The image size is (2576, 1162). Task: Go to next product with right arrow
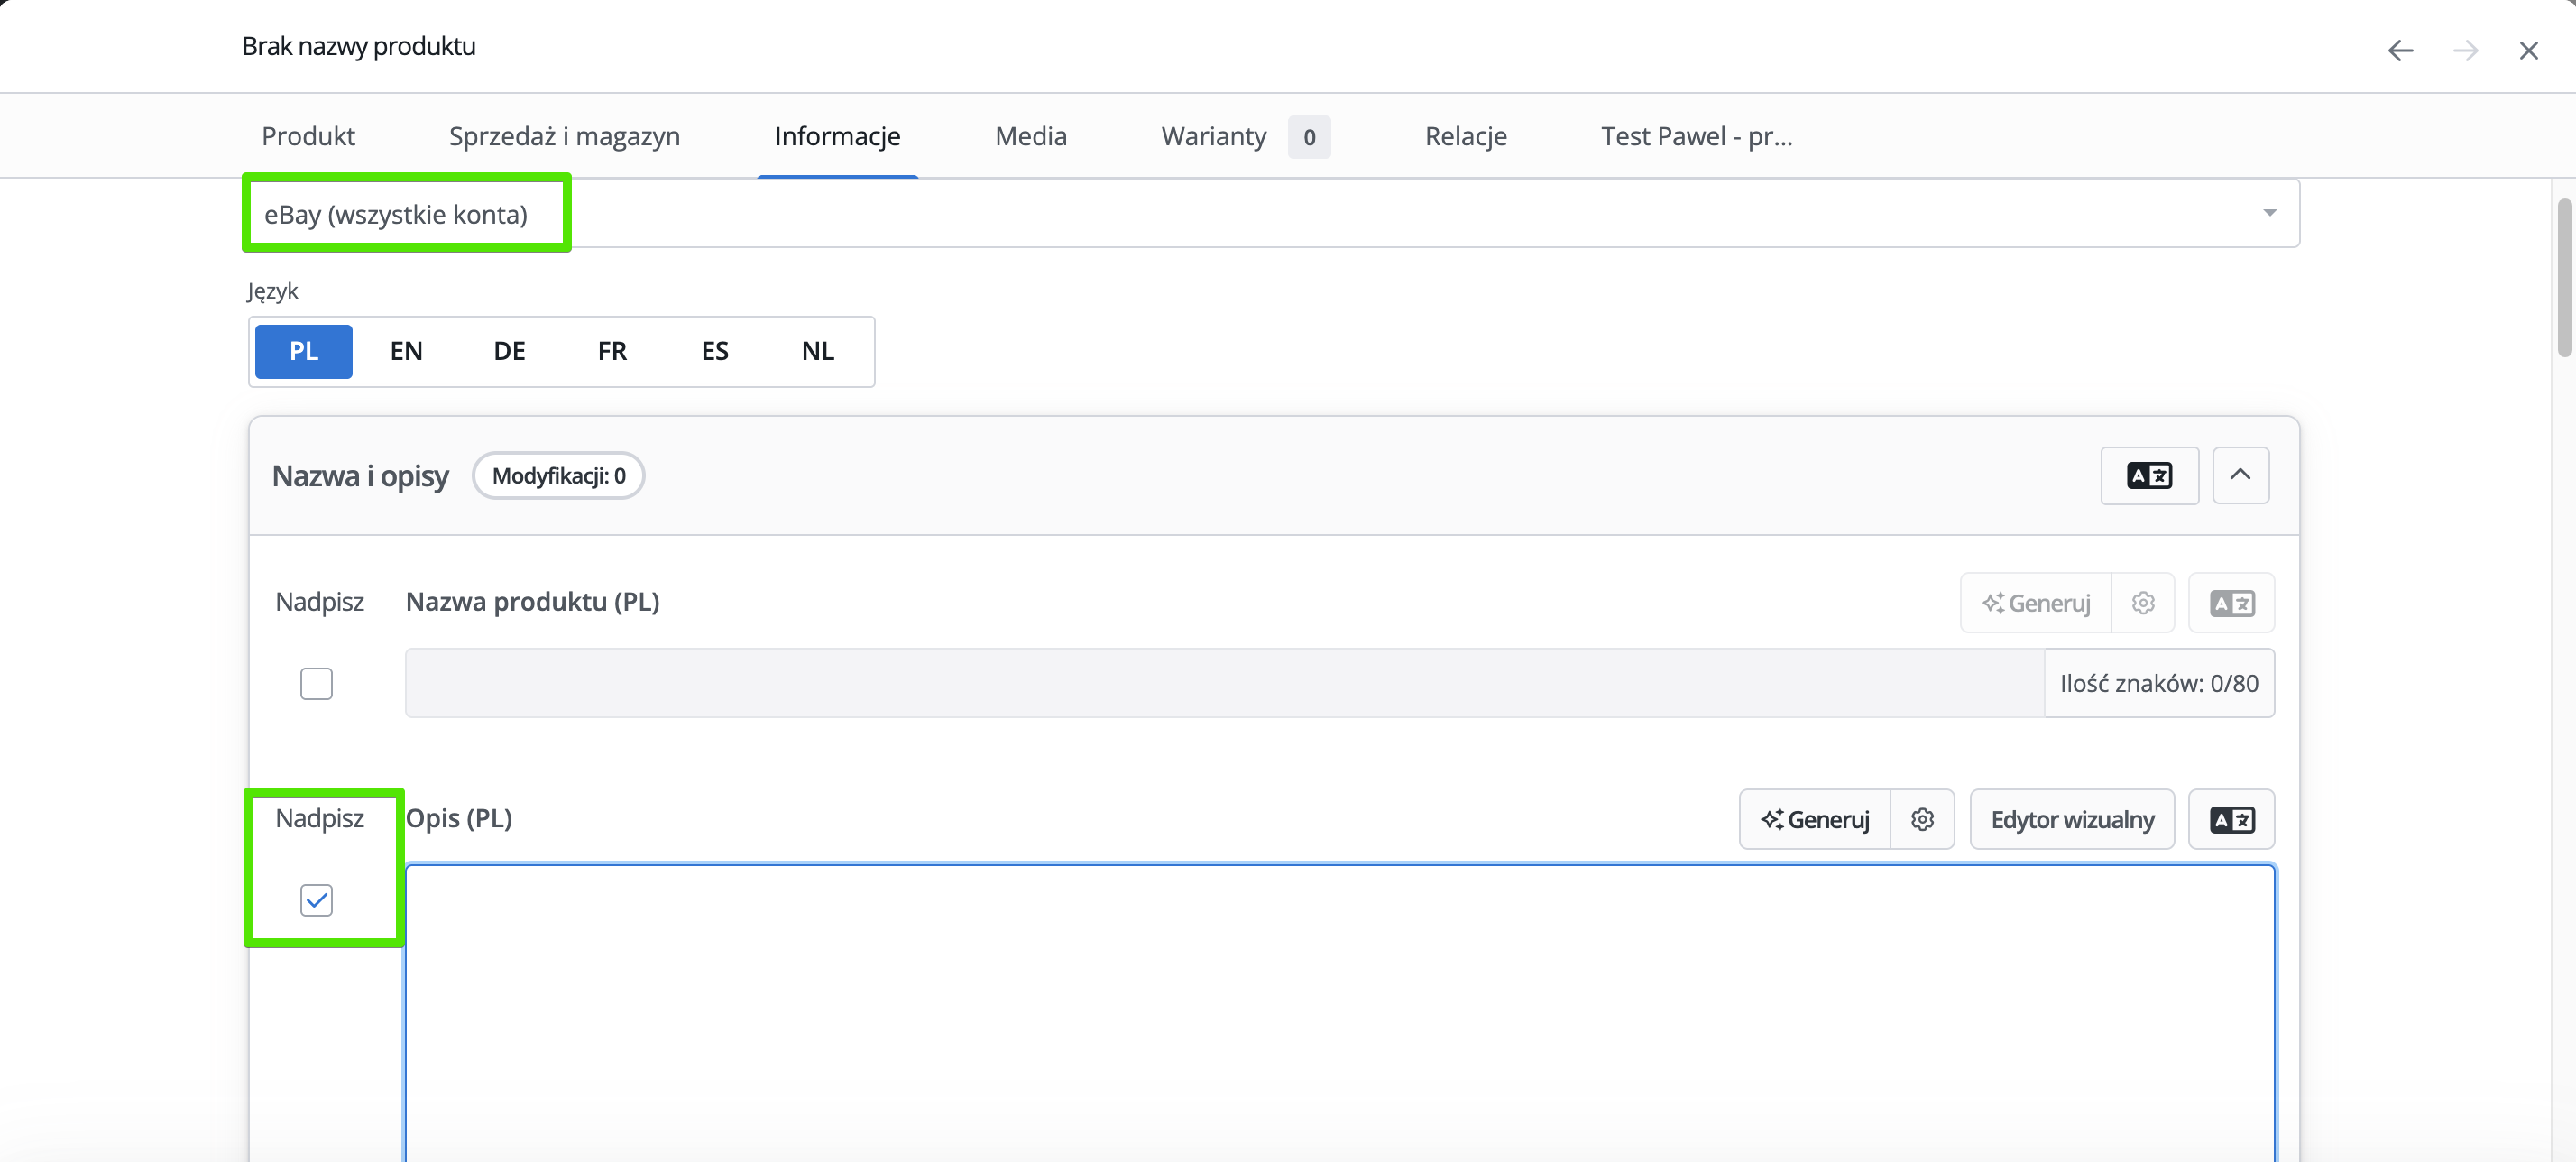[x=2465, y=50]
